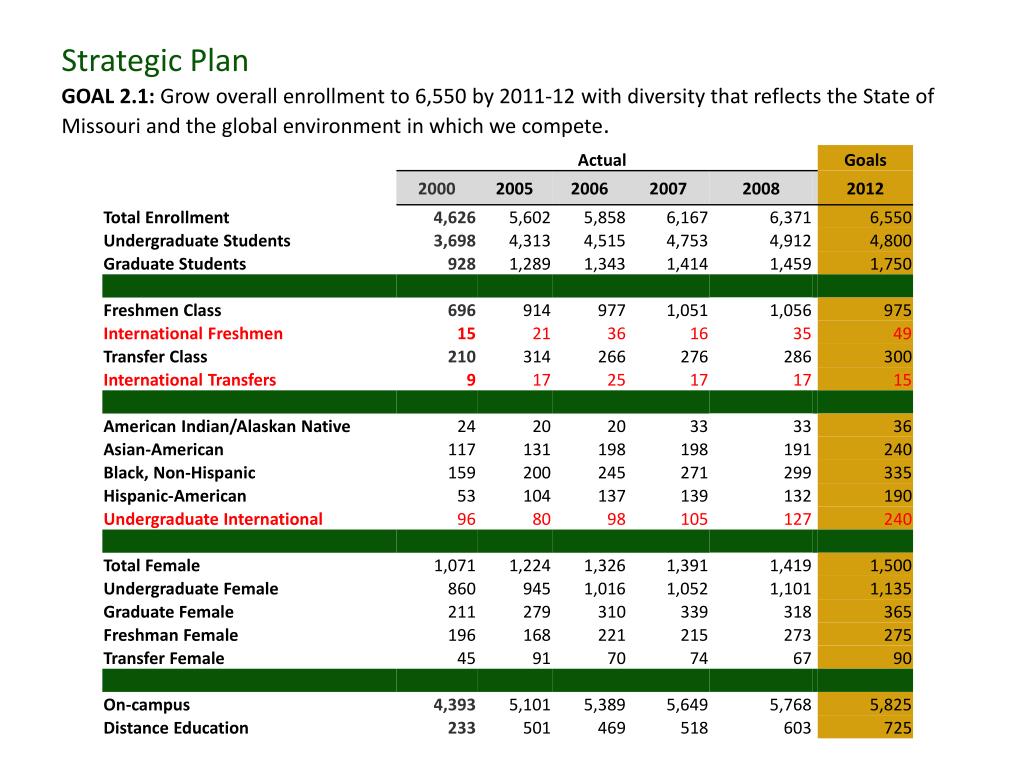Select Black, Non-Hispanic 2007 value 271
1024x768 pixels.
click(694, 473)
